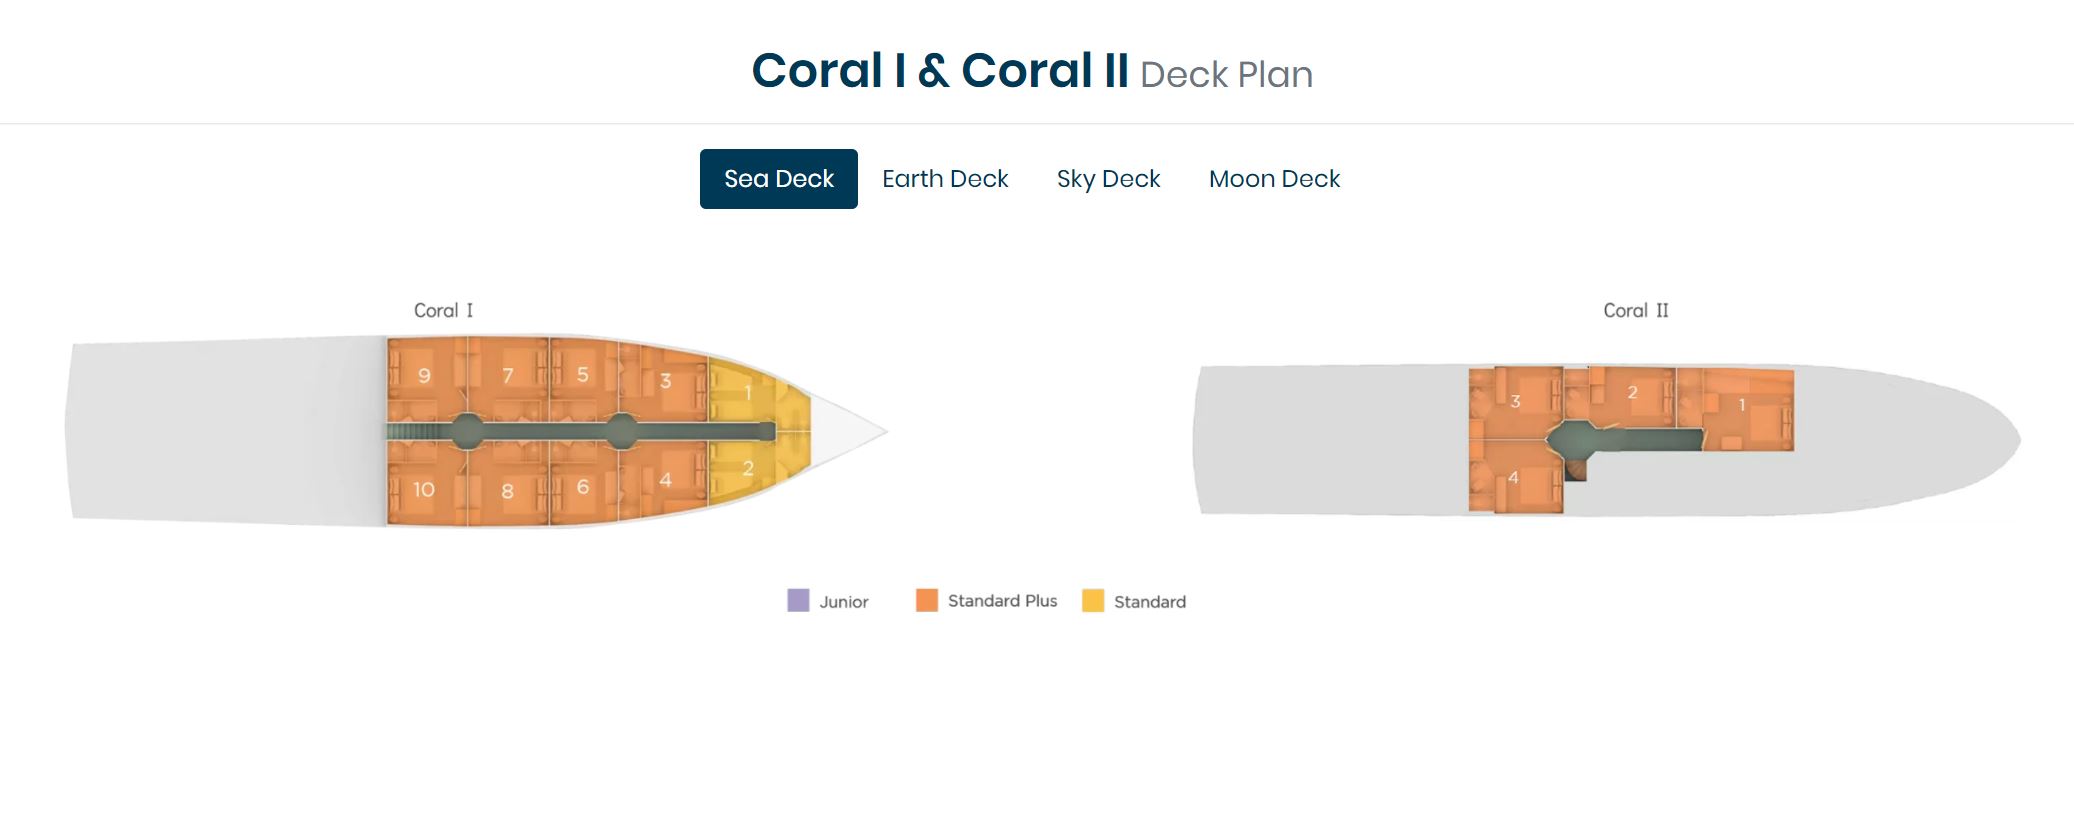The image size is (2074, 829).
Task: Click the Coral II ship label
Action: coord(1636,310)
